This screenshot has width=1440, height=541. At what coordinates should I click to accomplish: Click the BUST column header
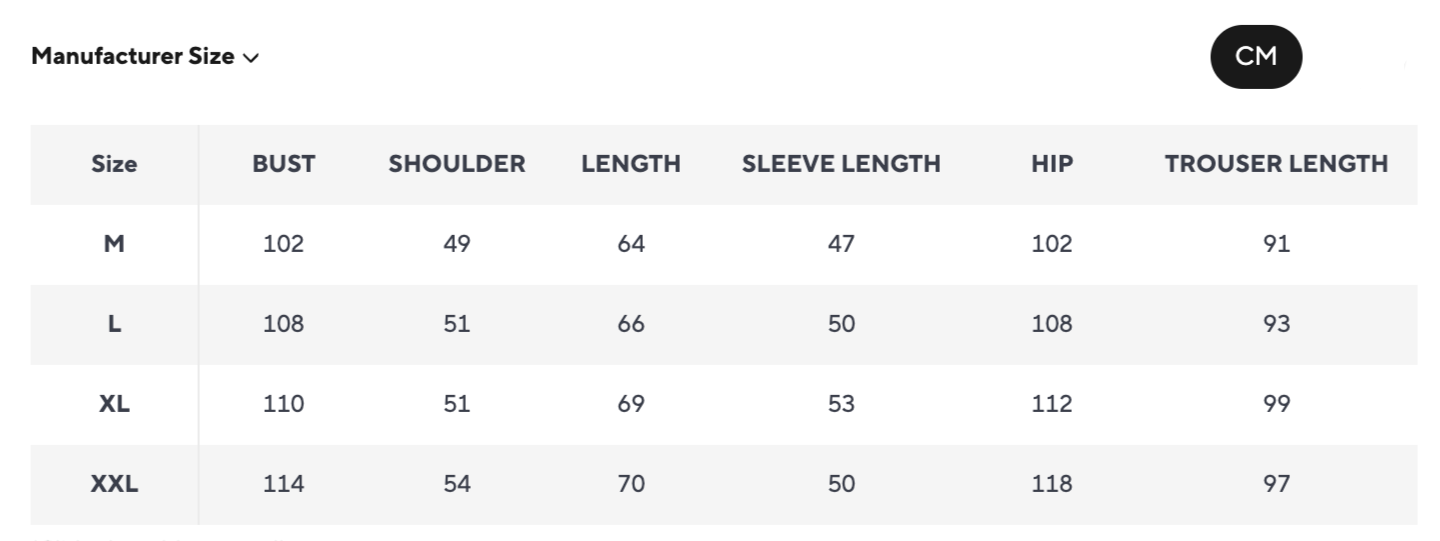pos(283,164)
